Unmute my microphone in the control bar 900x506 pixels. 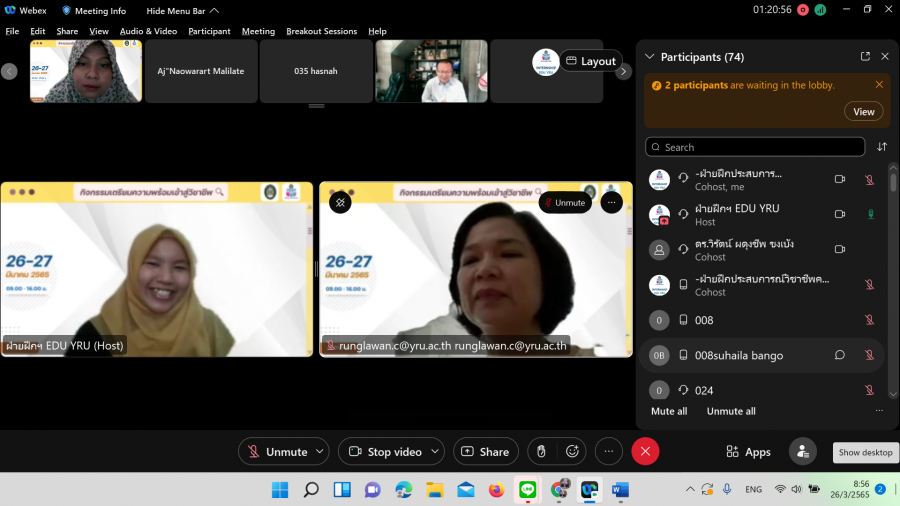(x=277, y=452)
